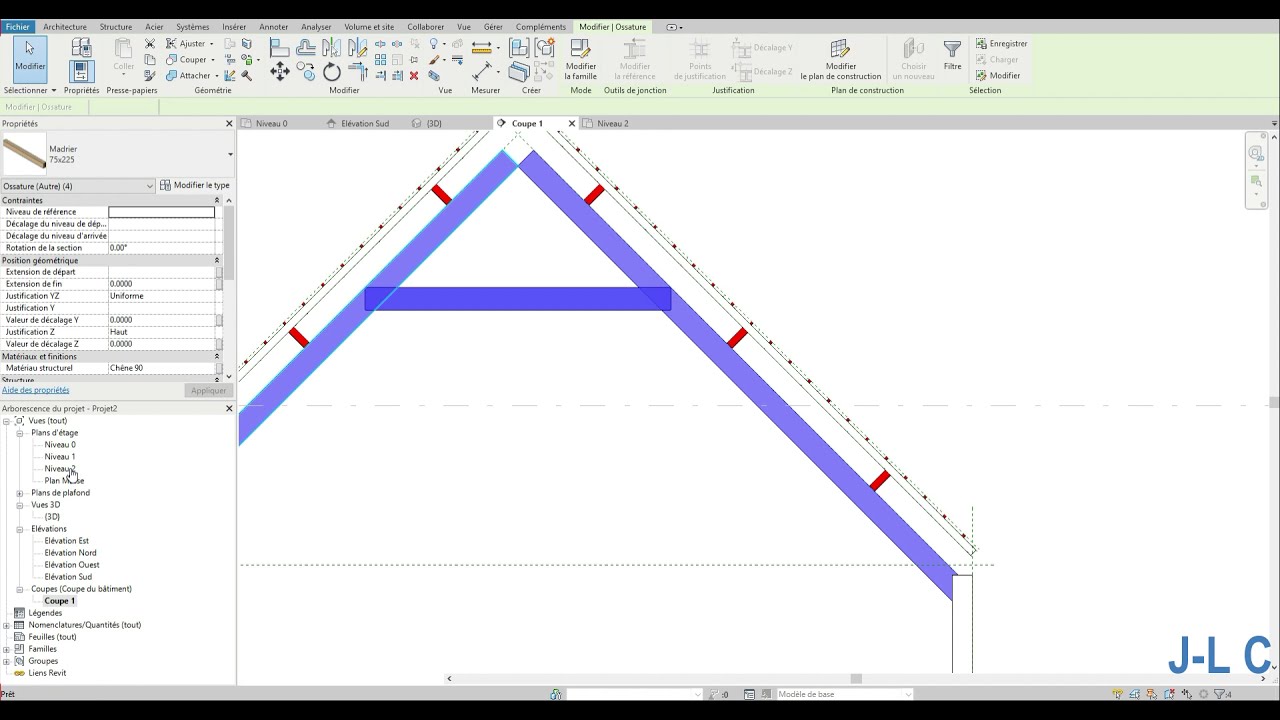Click the Niveau de référence input field
This screenshot has height=720, width=1280.
(161, 212)
